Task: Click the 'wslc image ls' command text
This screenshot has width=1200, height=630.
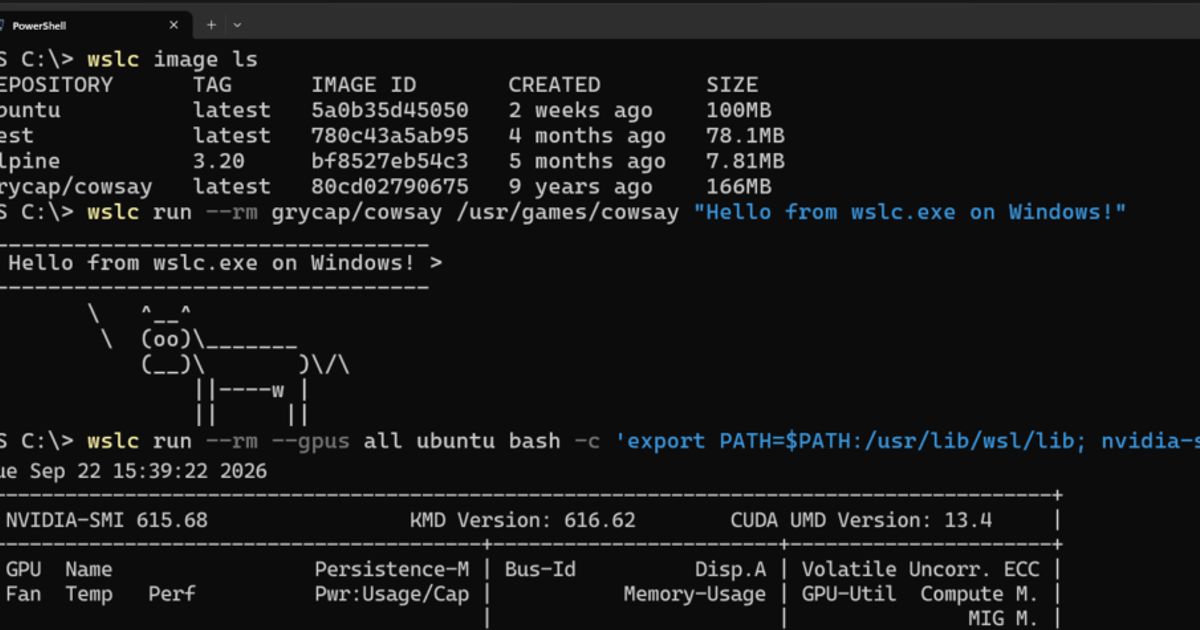Action: 173,59
